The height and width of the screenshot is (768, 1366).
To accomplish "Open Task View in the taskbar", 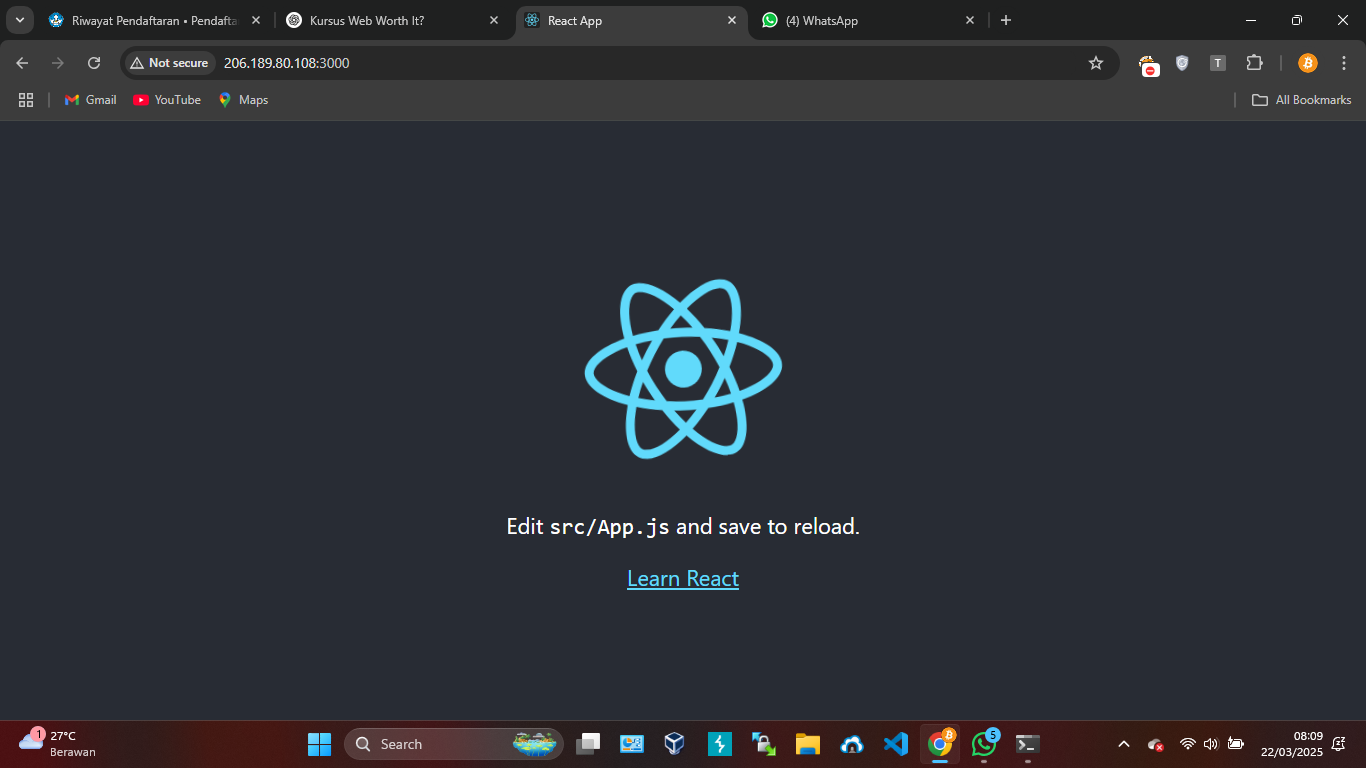I will pyautogui.click(x=588, y=744).
